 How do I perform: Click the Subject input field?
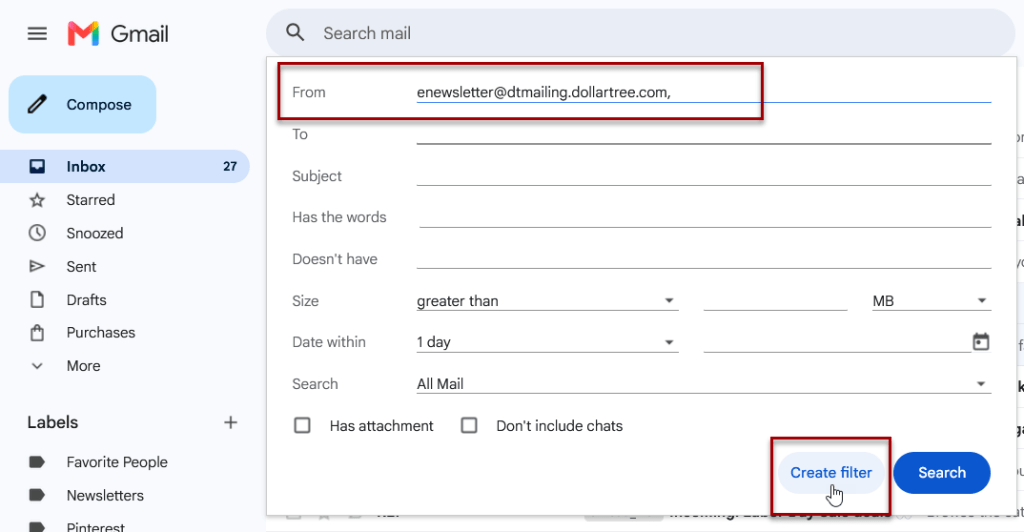703,176
